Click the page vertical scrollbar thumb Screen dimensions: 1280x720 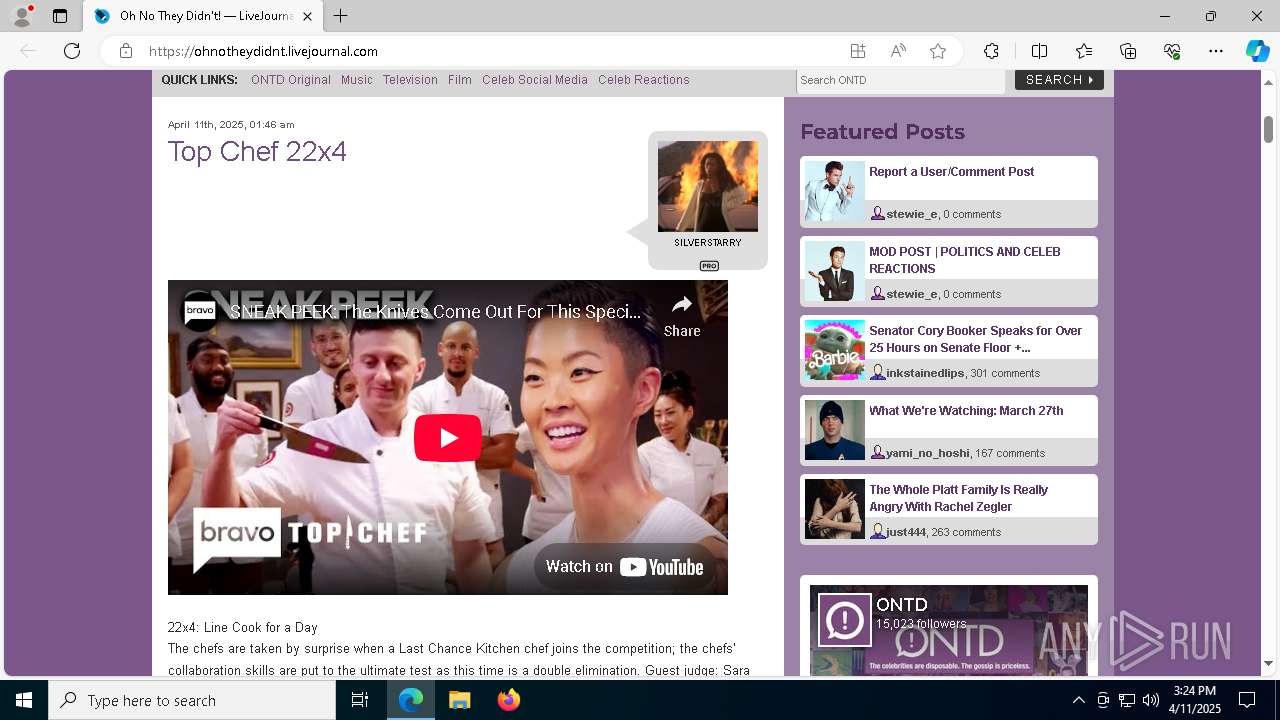[x=1268, y=129]
